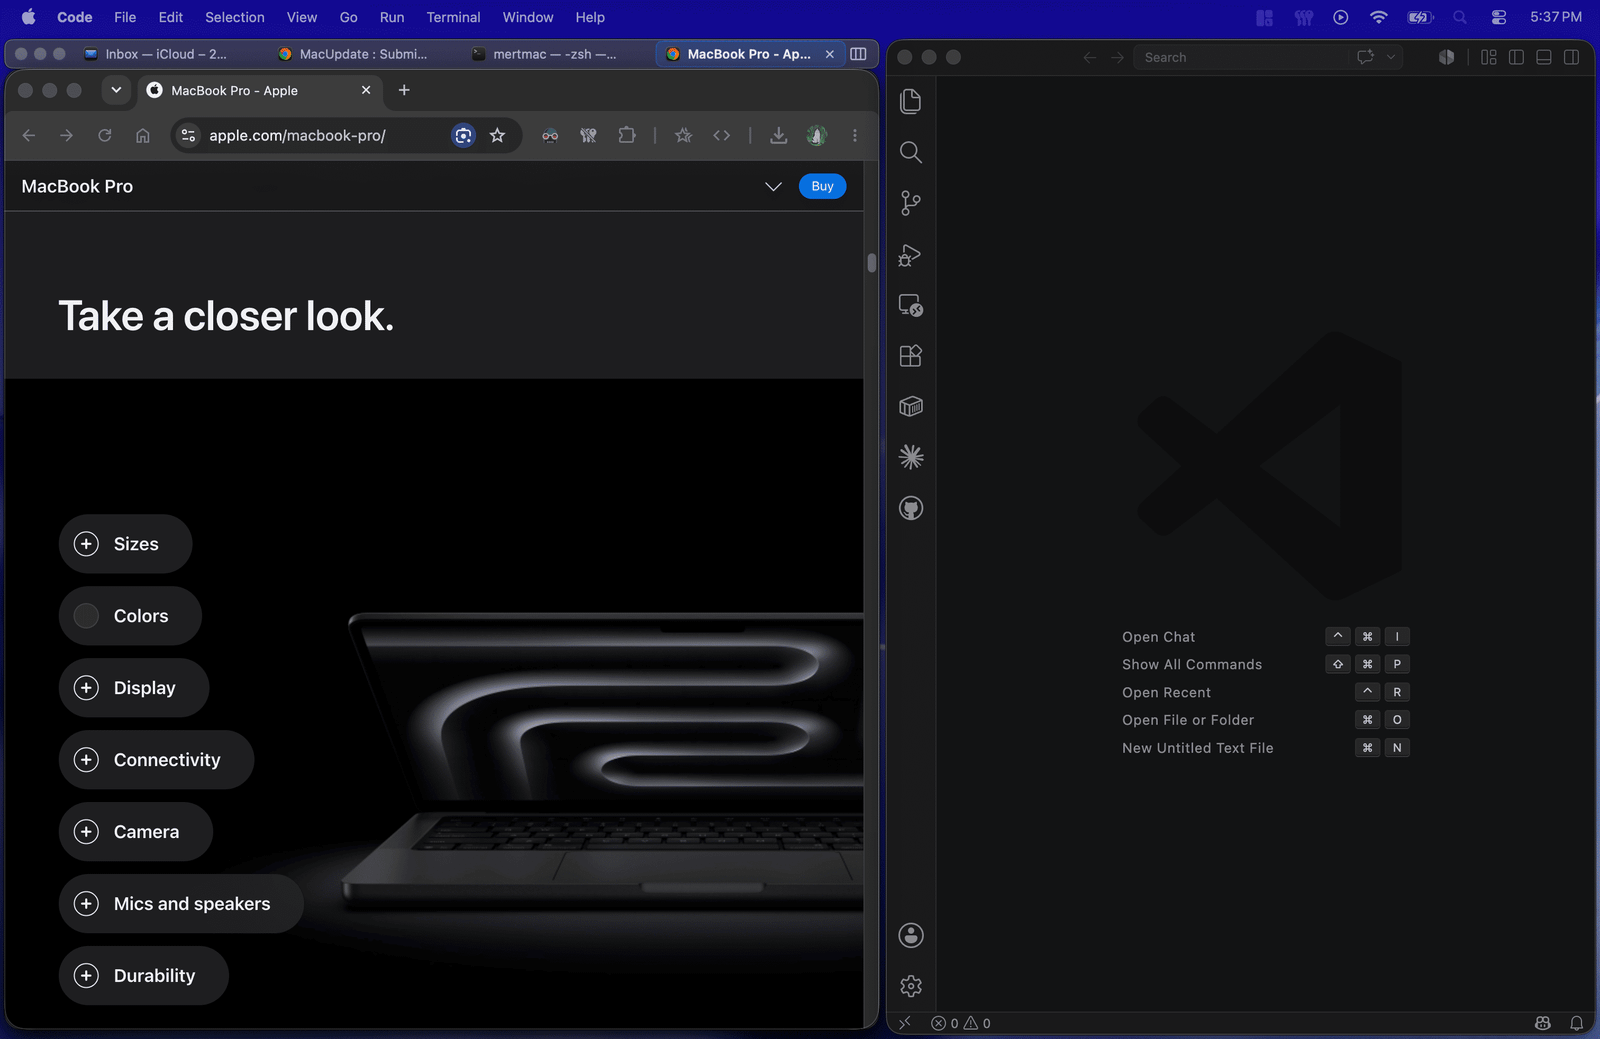
Task: Click the browser page vertical scrollbar thumb
Action: pos(872,263)
